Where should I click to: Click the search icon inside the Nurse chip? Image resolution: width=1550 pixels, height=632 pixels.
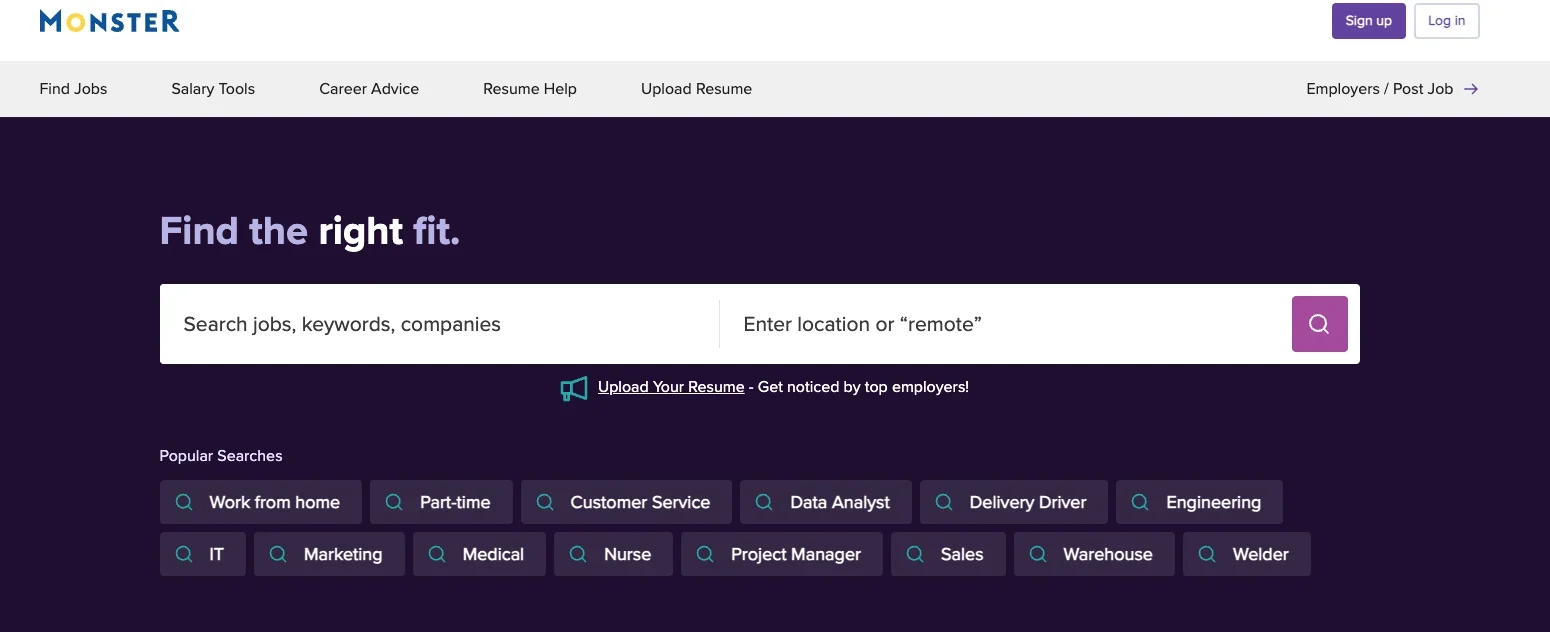tap(577, 553)
